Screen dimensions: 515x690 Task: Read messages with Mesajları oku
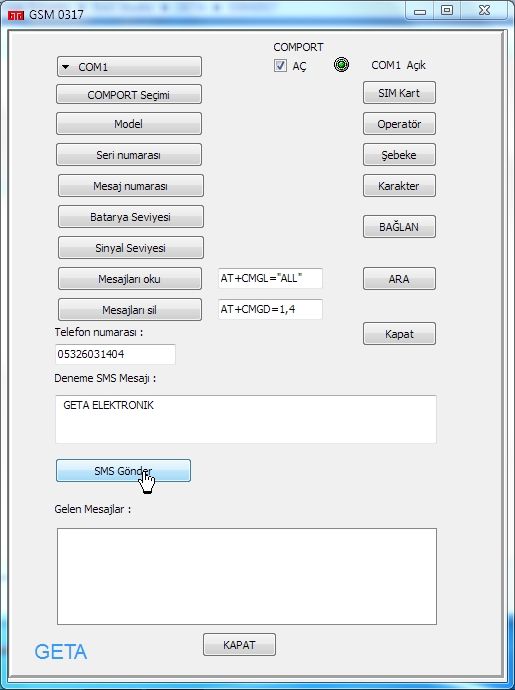(x=130, y=279)
